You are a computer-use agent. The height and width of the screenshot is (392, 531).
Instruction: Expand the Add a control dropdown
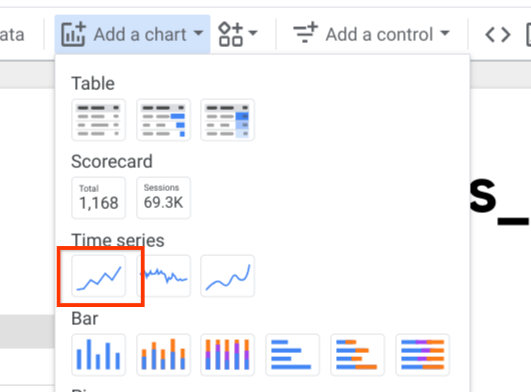pos(371,34)
